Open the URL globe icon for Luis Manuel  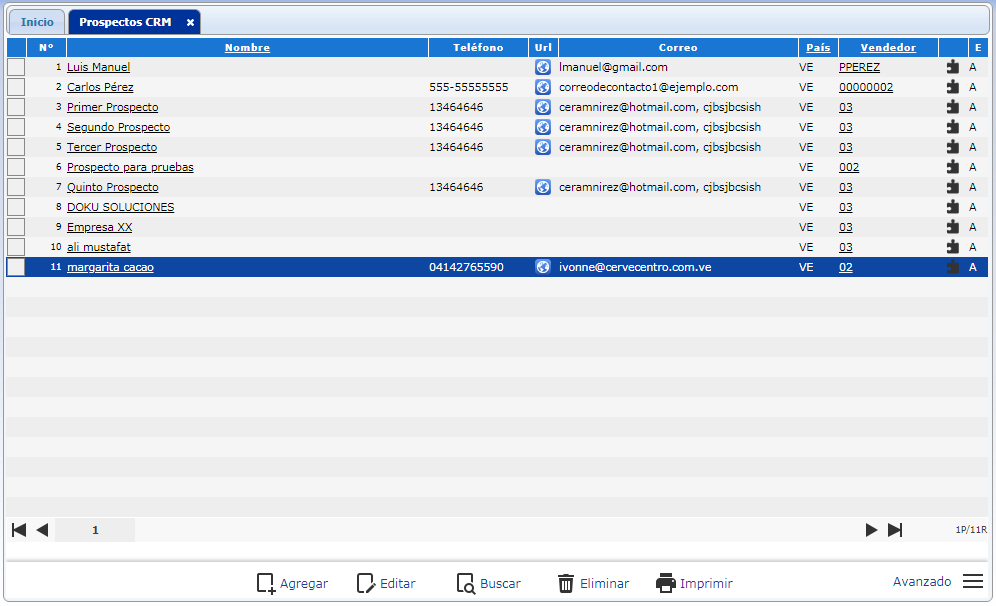(x=542, y=67)
